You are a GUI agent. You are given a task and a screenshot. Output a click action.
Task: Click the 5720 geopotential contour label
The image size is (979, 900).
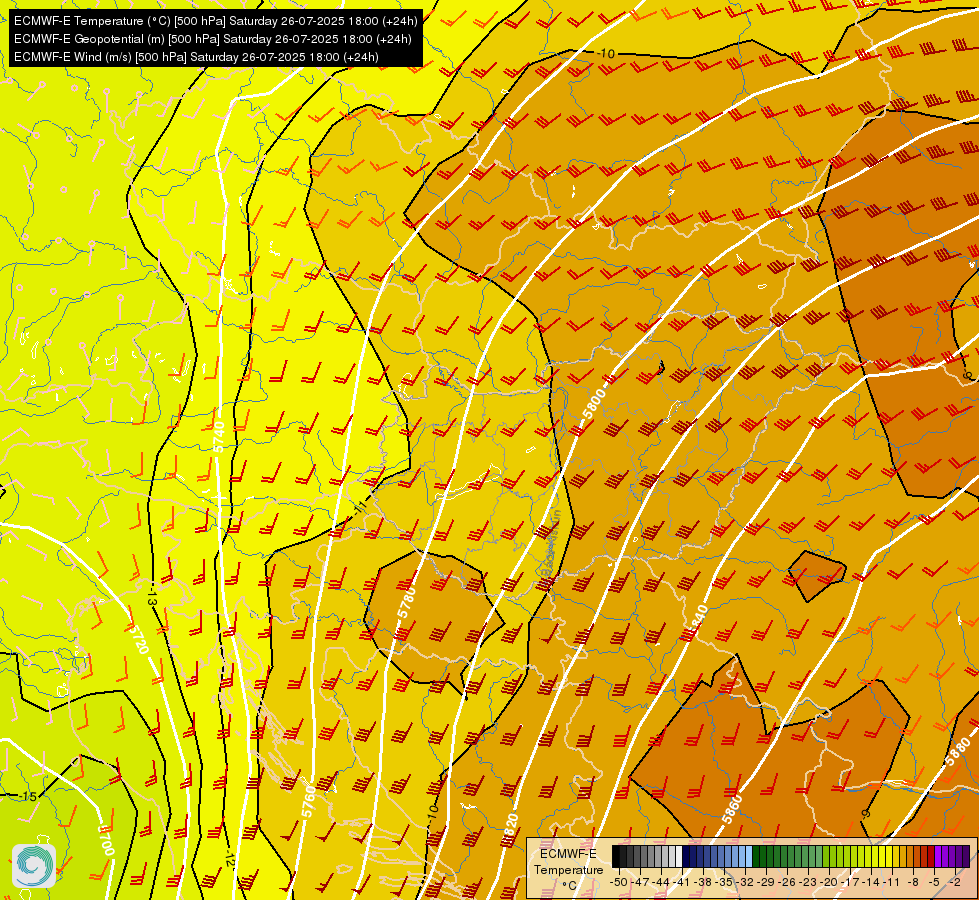pyautogui.click(x=139, y=639)
